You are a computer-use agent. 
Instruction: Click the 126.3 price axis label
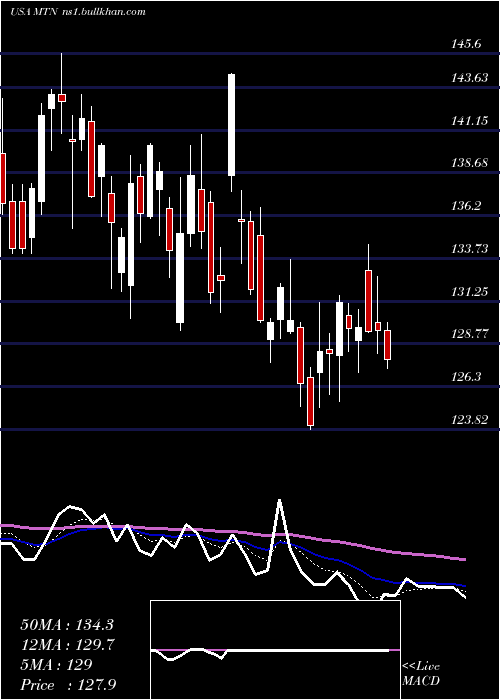pos(467,377)
